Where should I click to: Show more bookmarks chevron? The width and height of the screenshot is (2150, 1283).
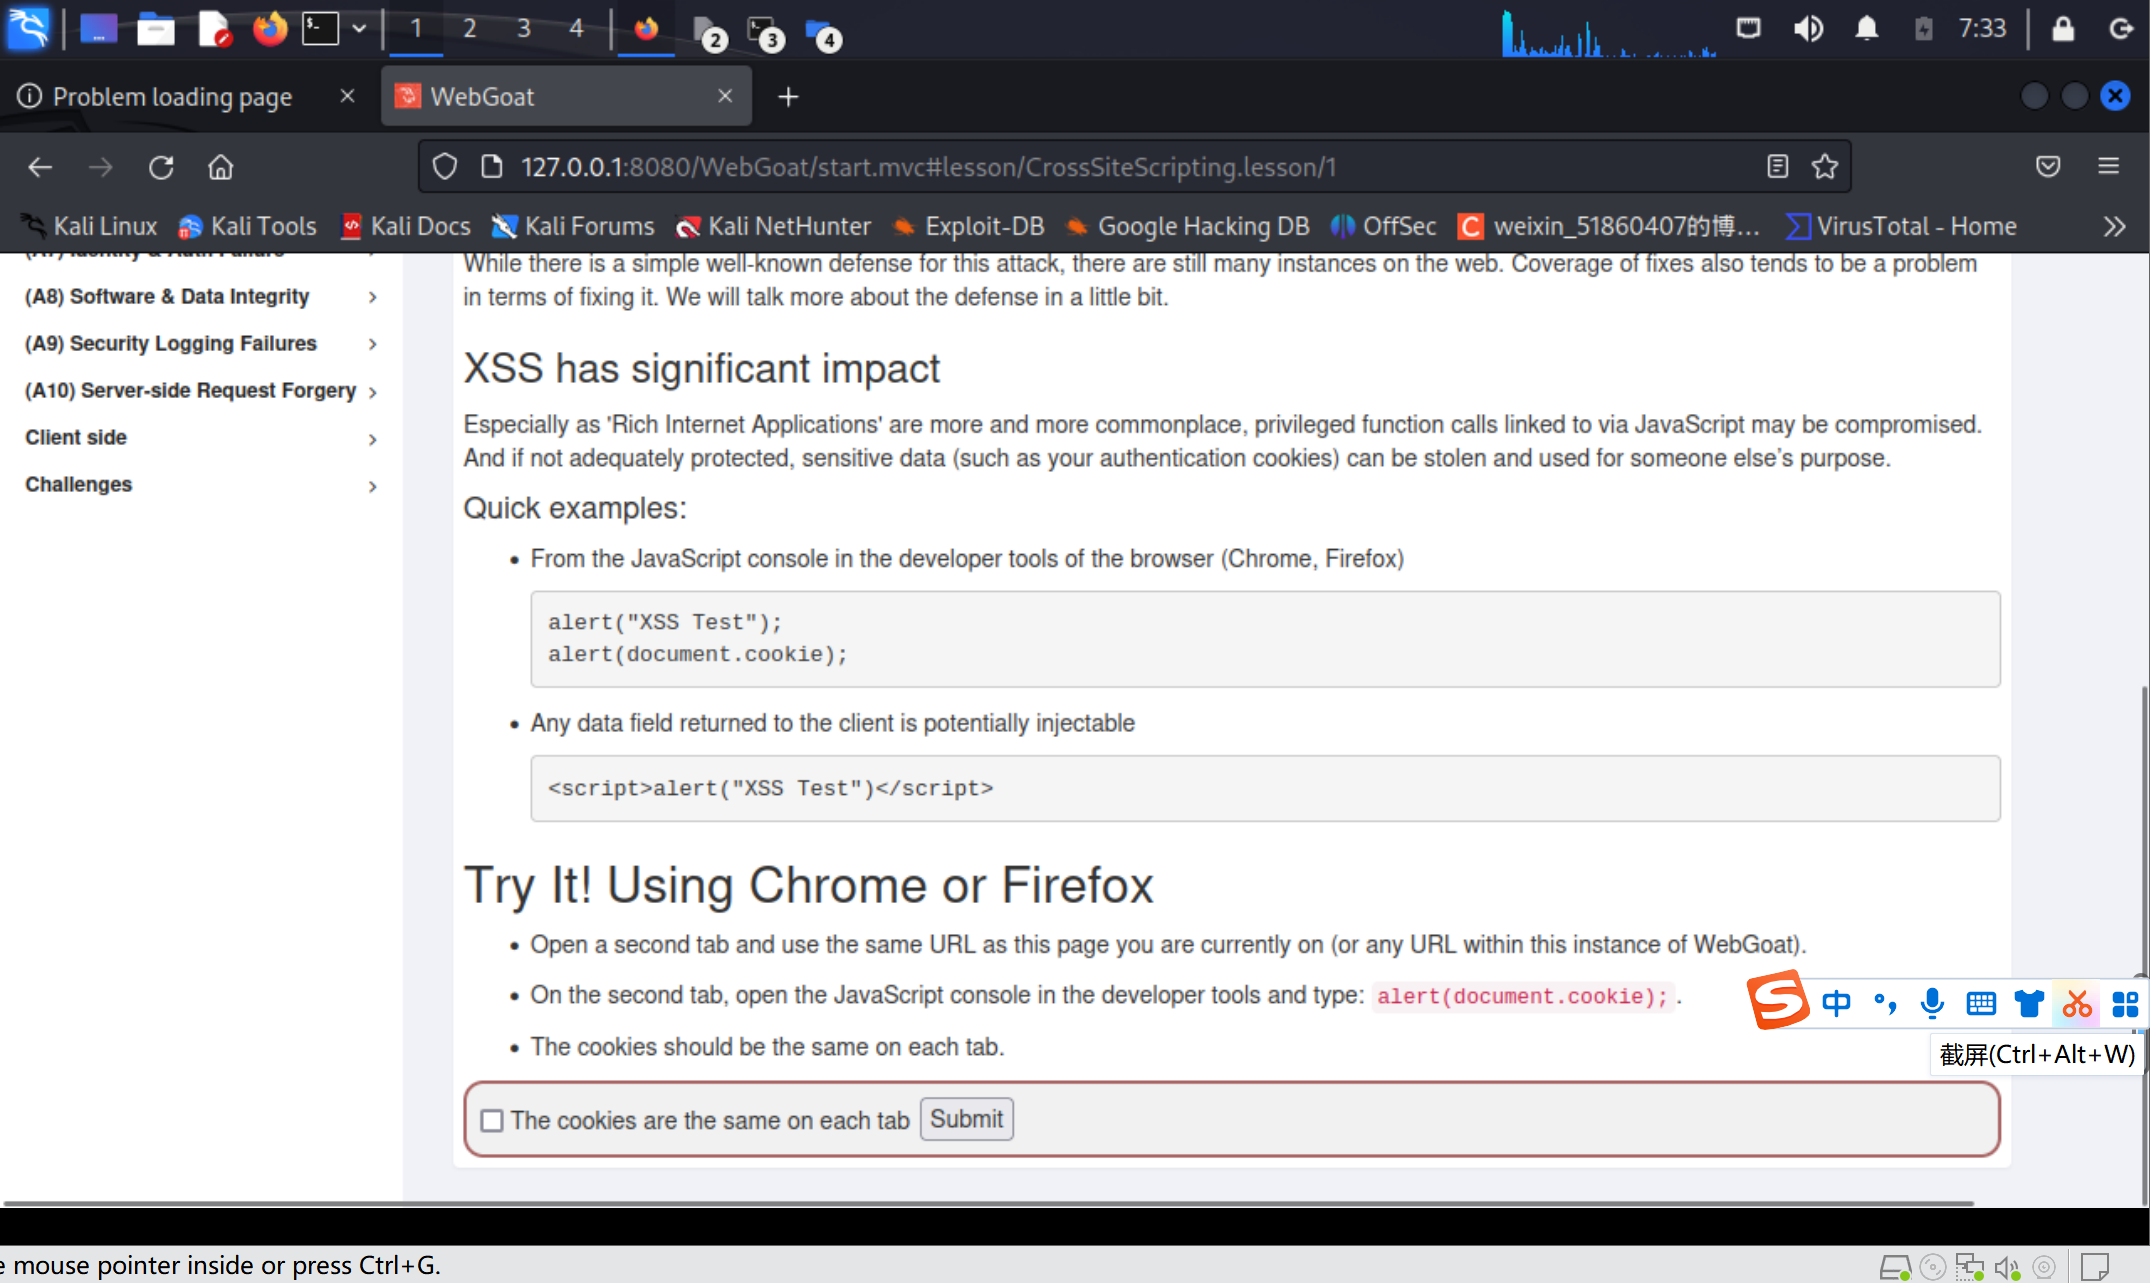pyautogui.click(x=2113, y=227)
